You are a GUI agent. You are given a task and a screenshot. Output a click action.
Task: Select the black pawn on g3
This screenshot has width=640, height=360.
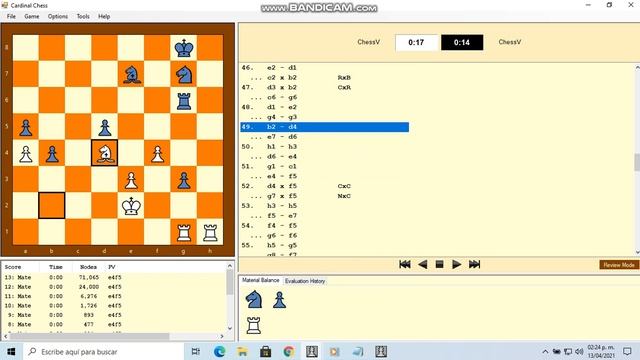[x=184, y=180]
